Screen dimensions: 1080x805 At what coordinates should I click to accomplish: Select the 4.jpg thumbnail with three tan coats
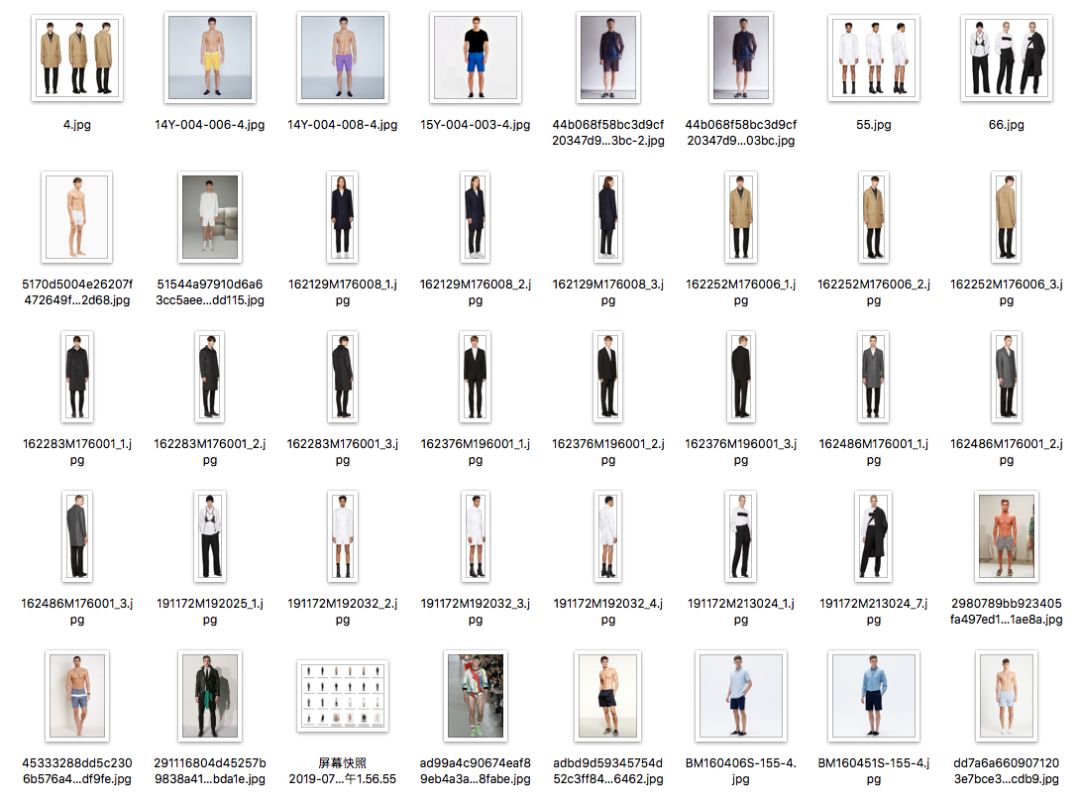coord(77,58)
